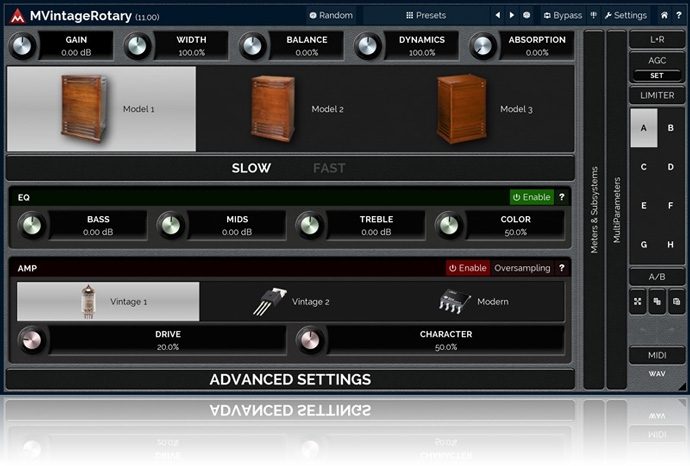This screenshot has height=466, width=690.
Task: Open the MIDI settings button
Action: pyautogui.click(x=657, y=355)
